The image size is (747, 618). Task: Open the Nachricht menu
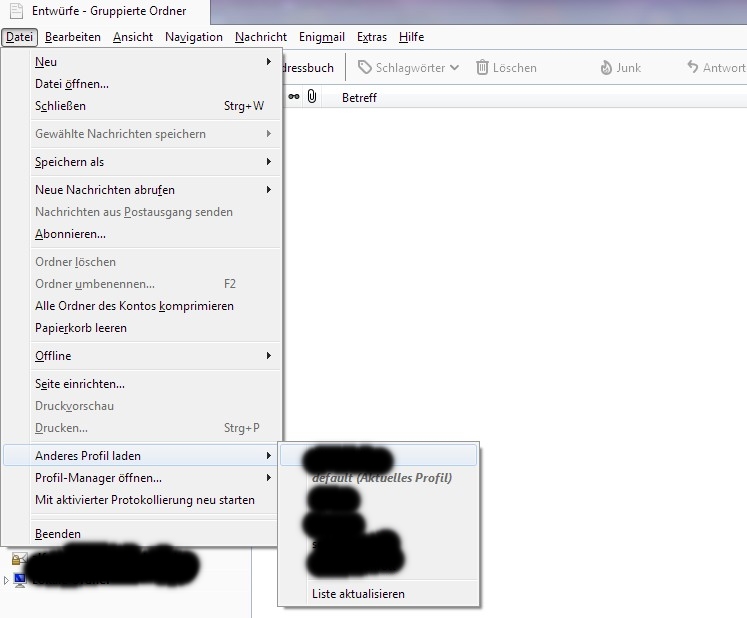coord(261,37)
